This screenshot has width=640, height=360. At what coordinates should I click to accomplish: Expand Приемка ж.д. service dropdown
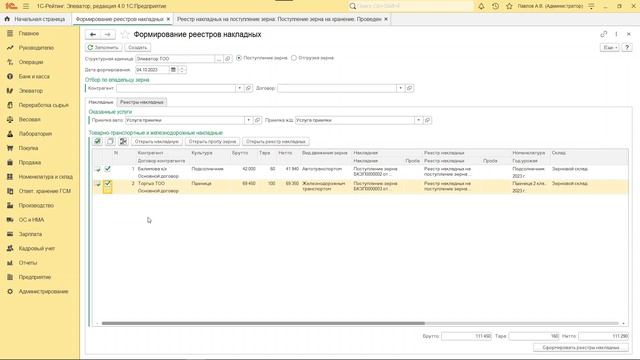click(x=418, y=120)
